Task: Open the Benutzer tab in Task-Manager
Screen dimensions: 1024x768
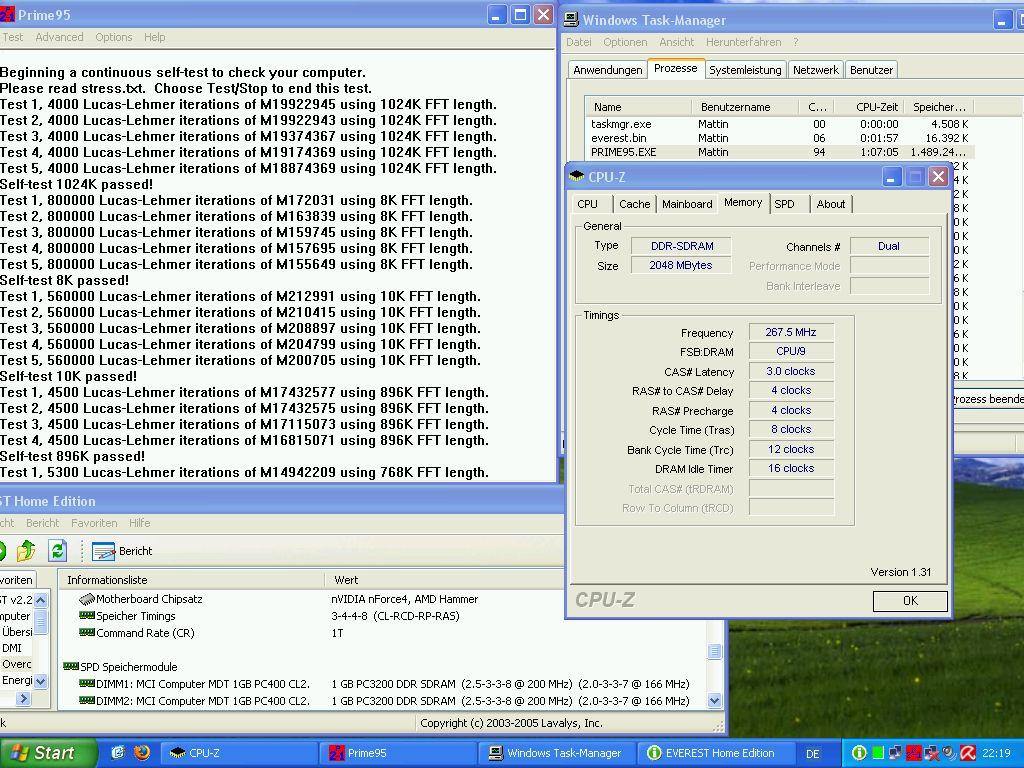Action: [x=871, y=70]
